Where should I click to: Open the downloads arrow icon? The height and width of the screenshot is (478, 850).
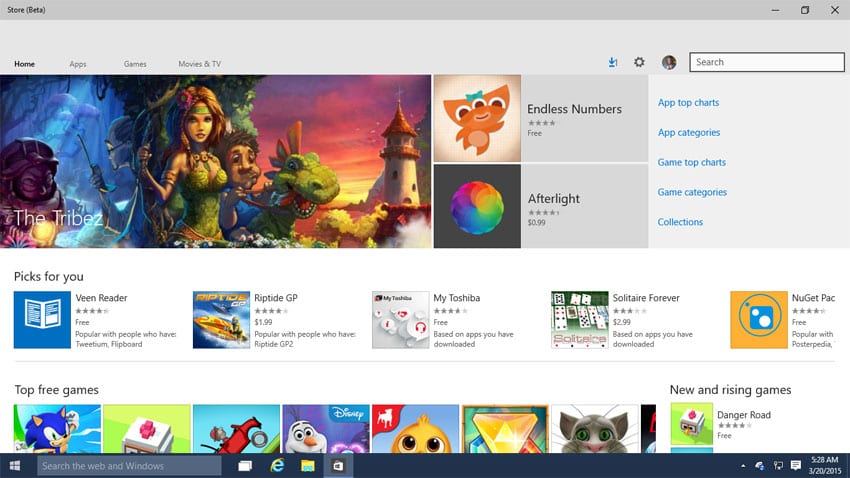tap(613, 62)
